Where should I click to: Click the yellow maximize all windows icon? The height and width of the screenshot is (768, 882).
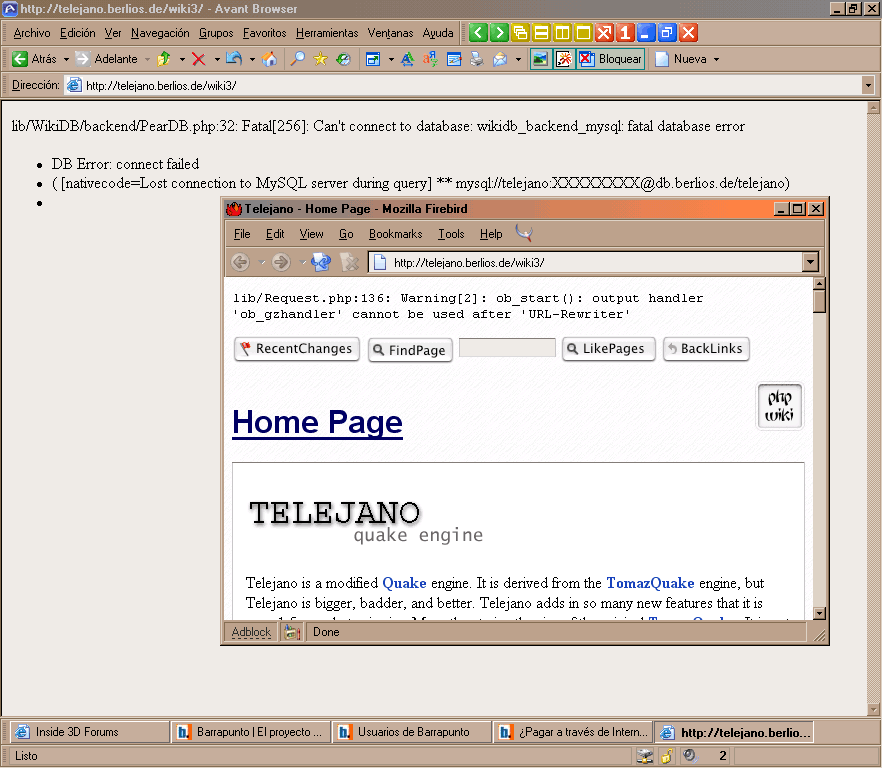click(x=583, y=33)
